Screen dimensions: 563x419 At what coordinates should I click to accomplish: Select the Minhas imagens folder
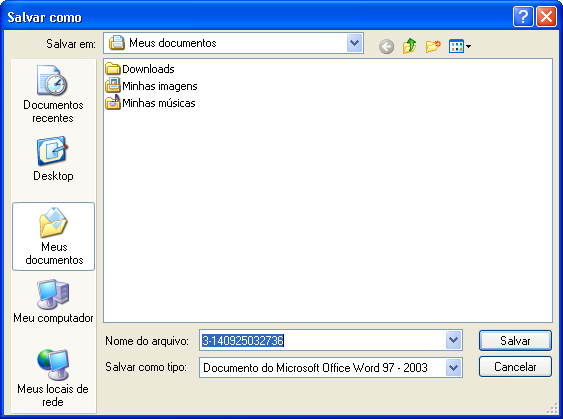tap(151, 86)
